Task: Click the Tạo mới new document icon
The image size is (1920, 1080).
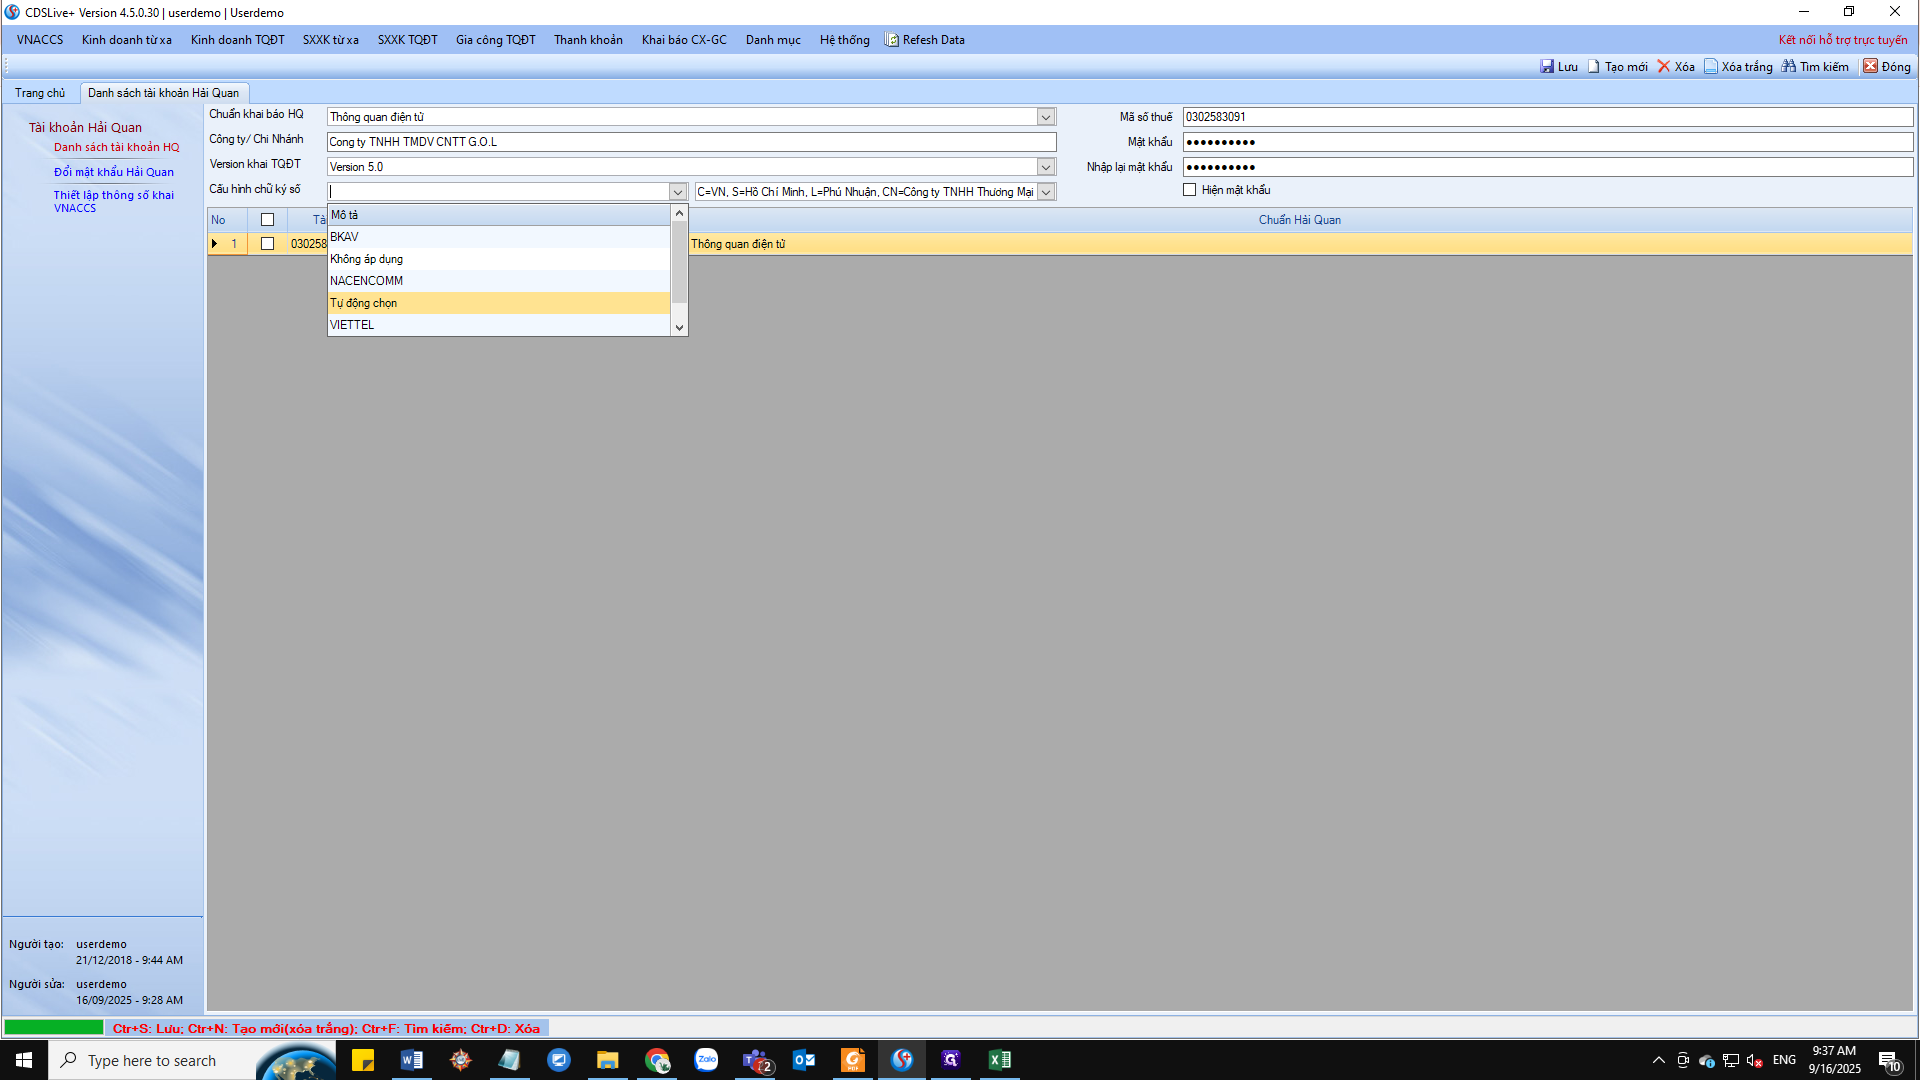Action: (x=1594, y=67)
